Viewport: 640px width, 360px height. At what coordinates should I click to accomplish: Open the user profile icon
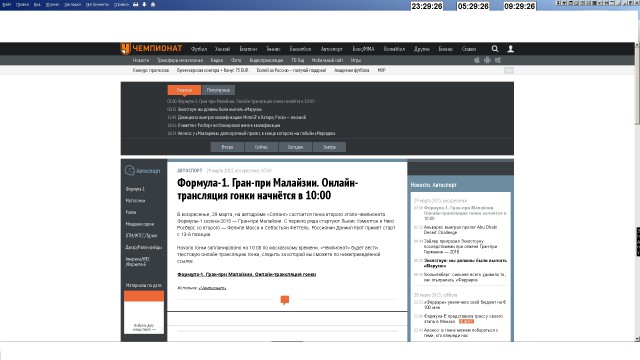(x=510, y=49)
